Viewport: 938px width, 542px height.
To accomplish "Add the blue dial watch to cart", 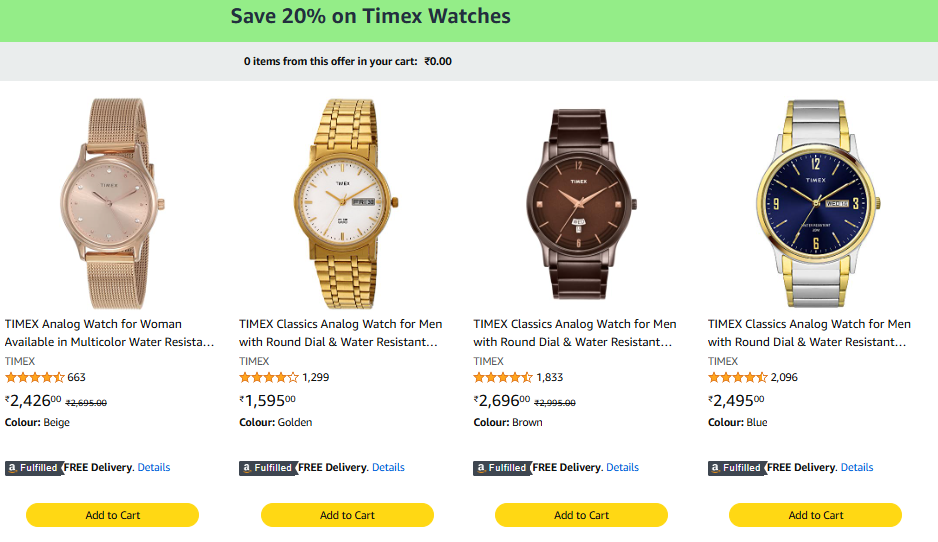I will coord(815,515).
